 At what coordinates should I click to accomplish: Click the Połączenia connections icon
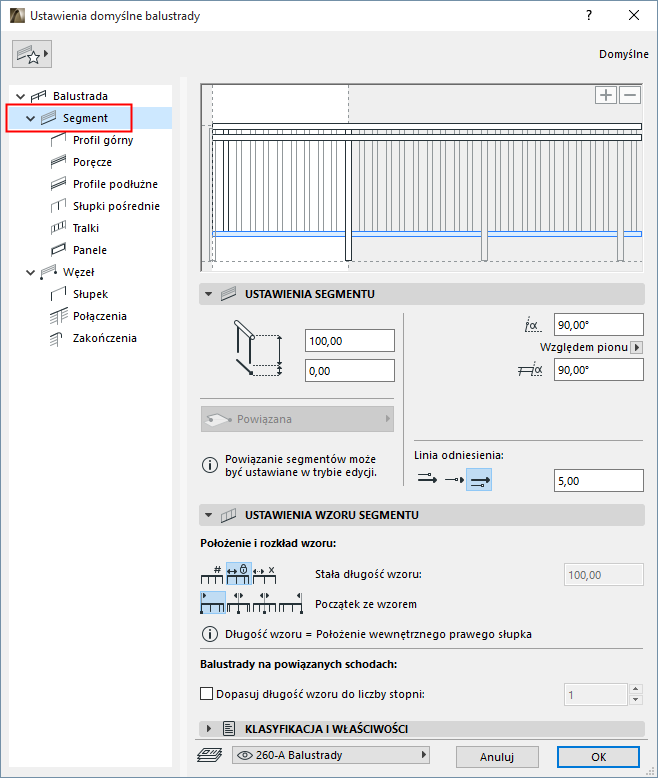[58, 316]
